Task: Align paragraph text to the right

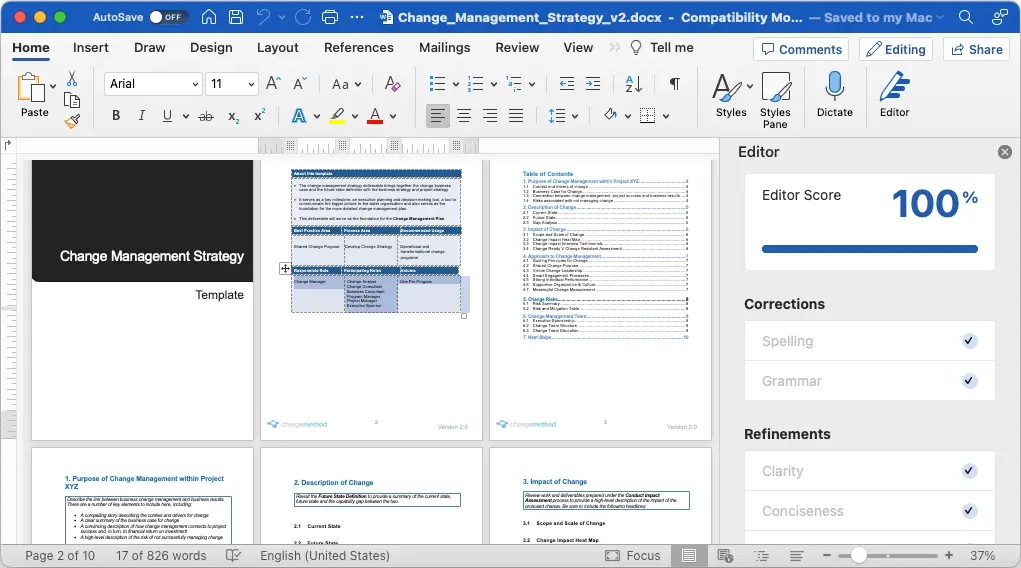Action: [490, 116]
